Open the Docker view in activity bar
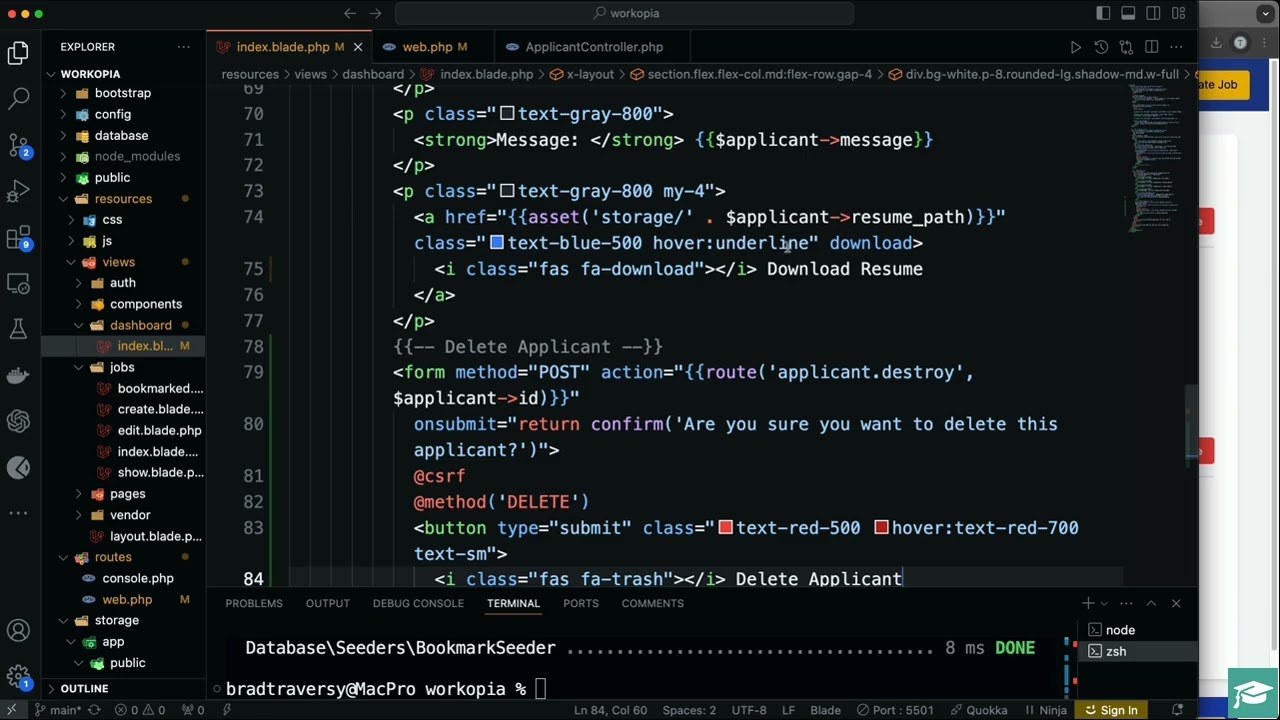Image resolution: width=1280 pixels, height=720 pixels. coord(18,375)
